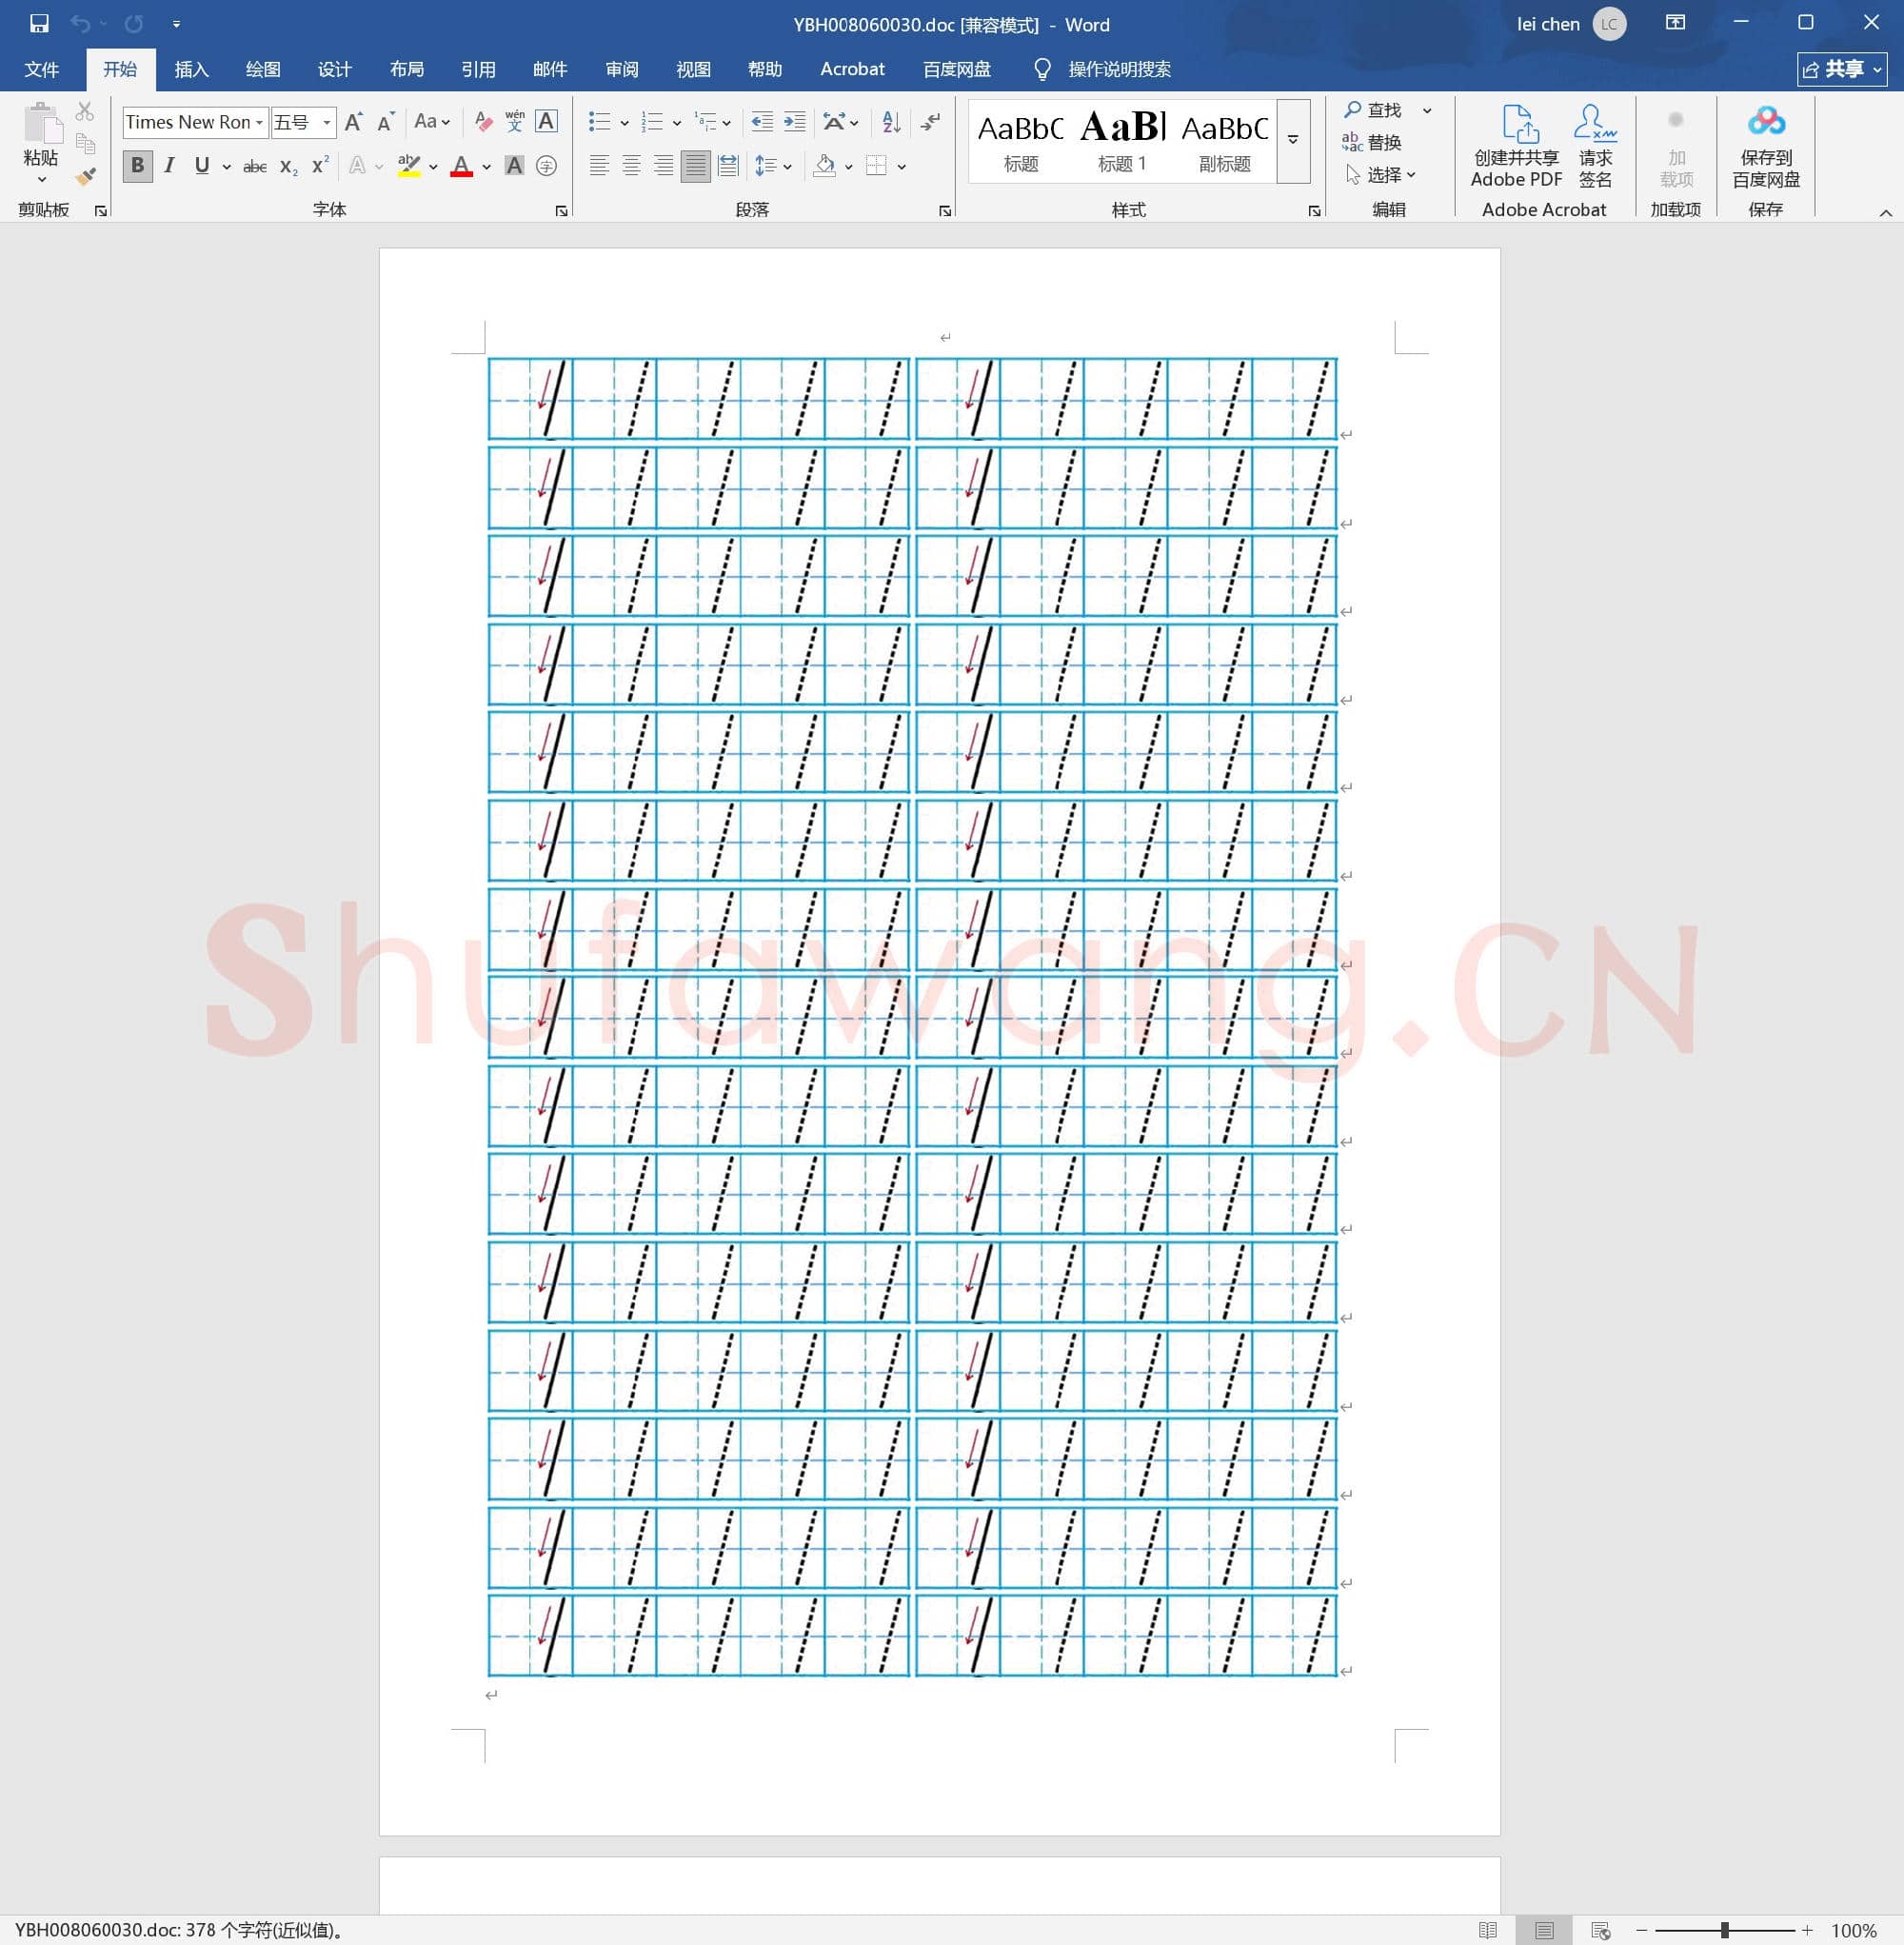Open the font name dropdown

click(259, 122)
